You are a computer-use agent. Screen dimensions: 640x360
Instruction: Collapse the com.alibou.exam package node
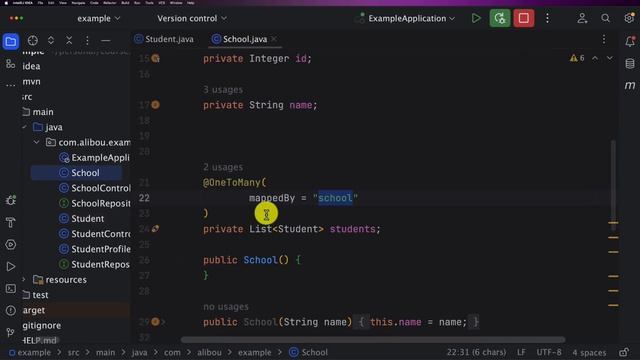click(36, 142)
